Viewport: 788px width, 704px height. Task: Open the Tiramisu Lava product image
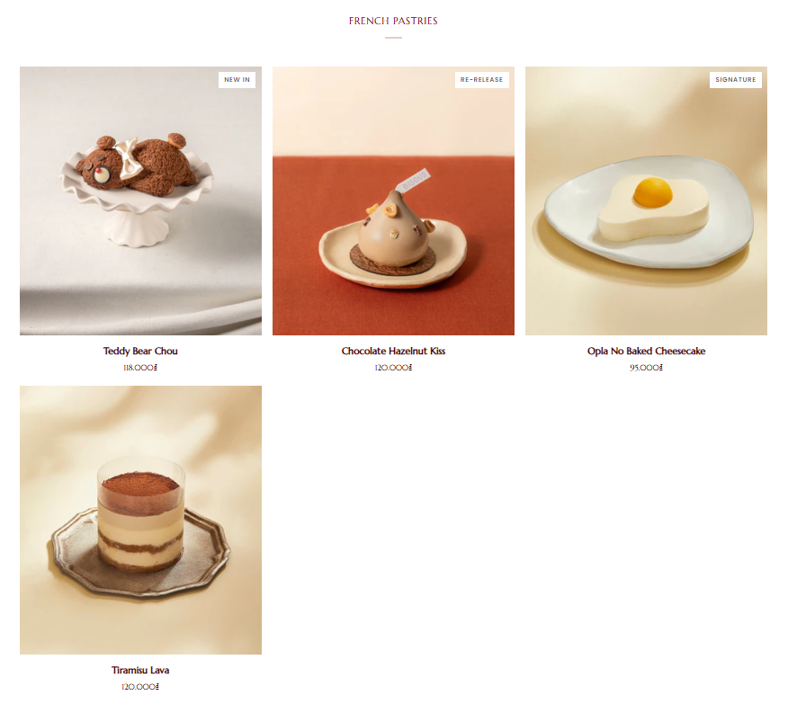point(141,520)
